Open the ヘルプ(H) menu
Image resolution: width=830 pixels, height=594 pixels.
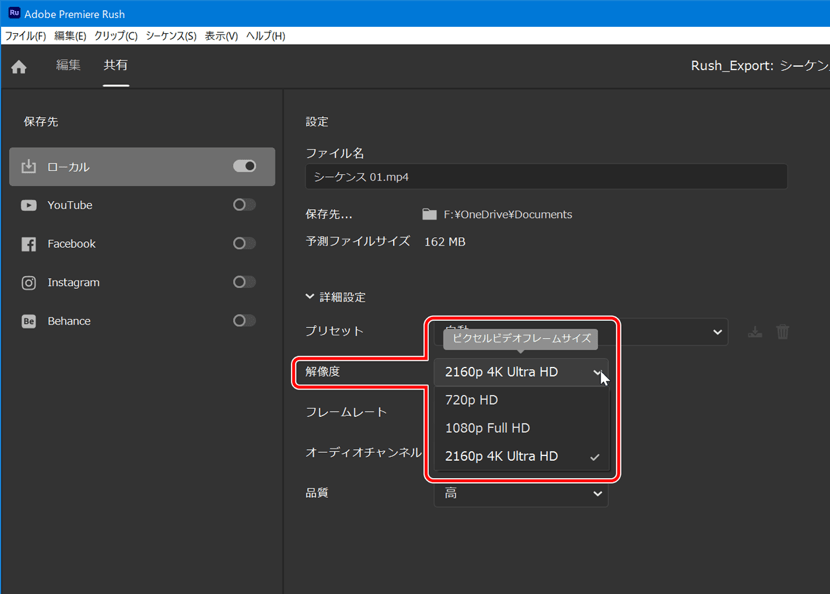tap(266, 36)
